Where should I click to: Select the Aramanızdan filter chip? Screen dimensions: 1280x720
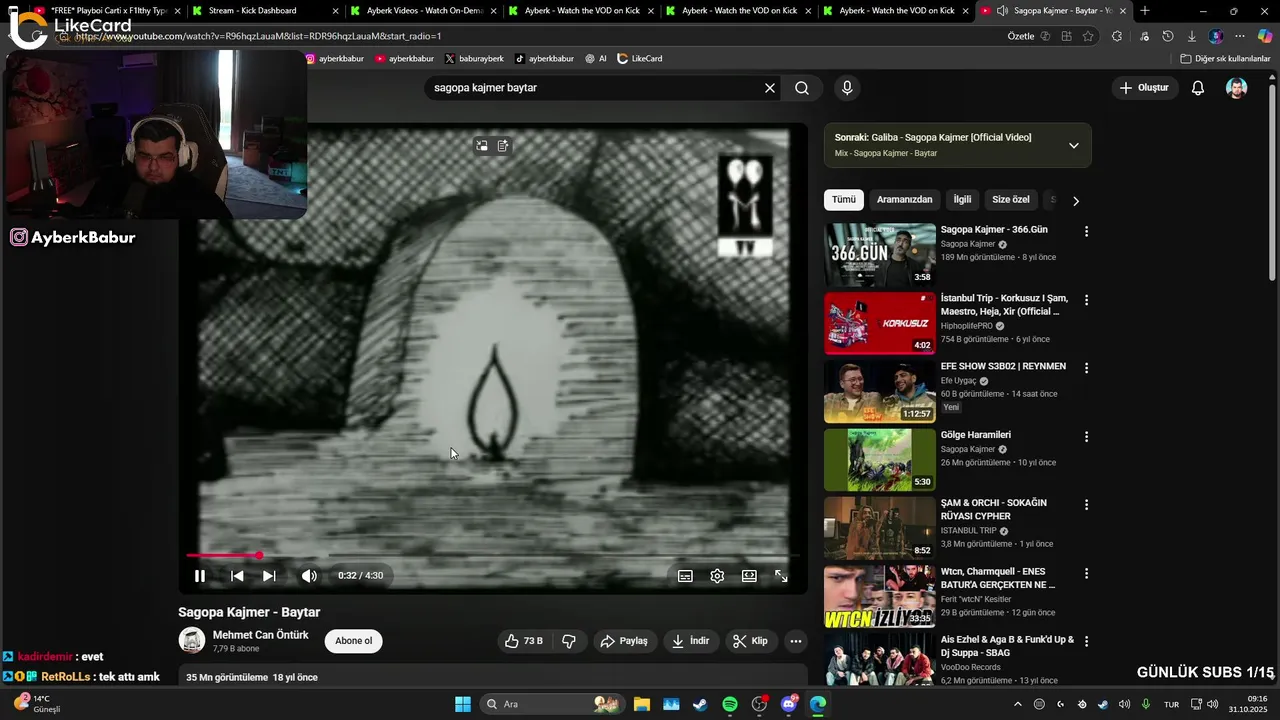(x=904, y=200)
